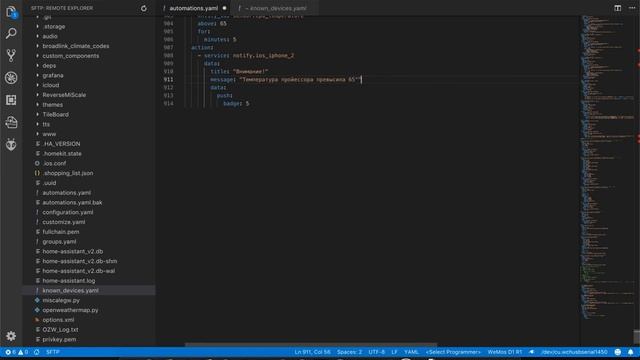
Task: Open the home-assistant.log file
Action: click(69, 281)
